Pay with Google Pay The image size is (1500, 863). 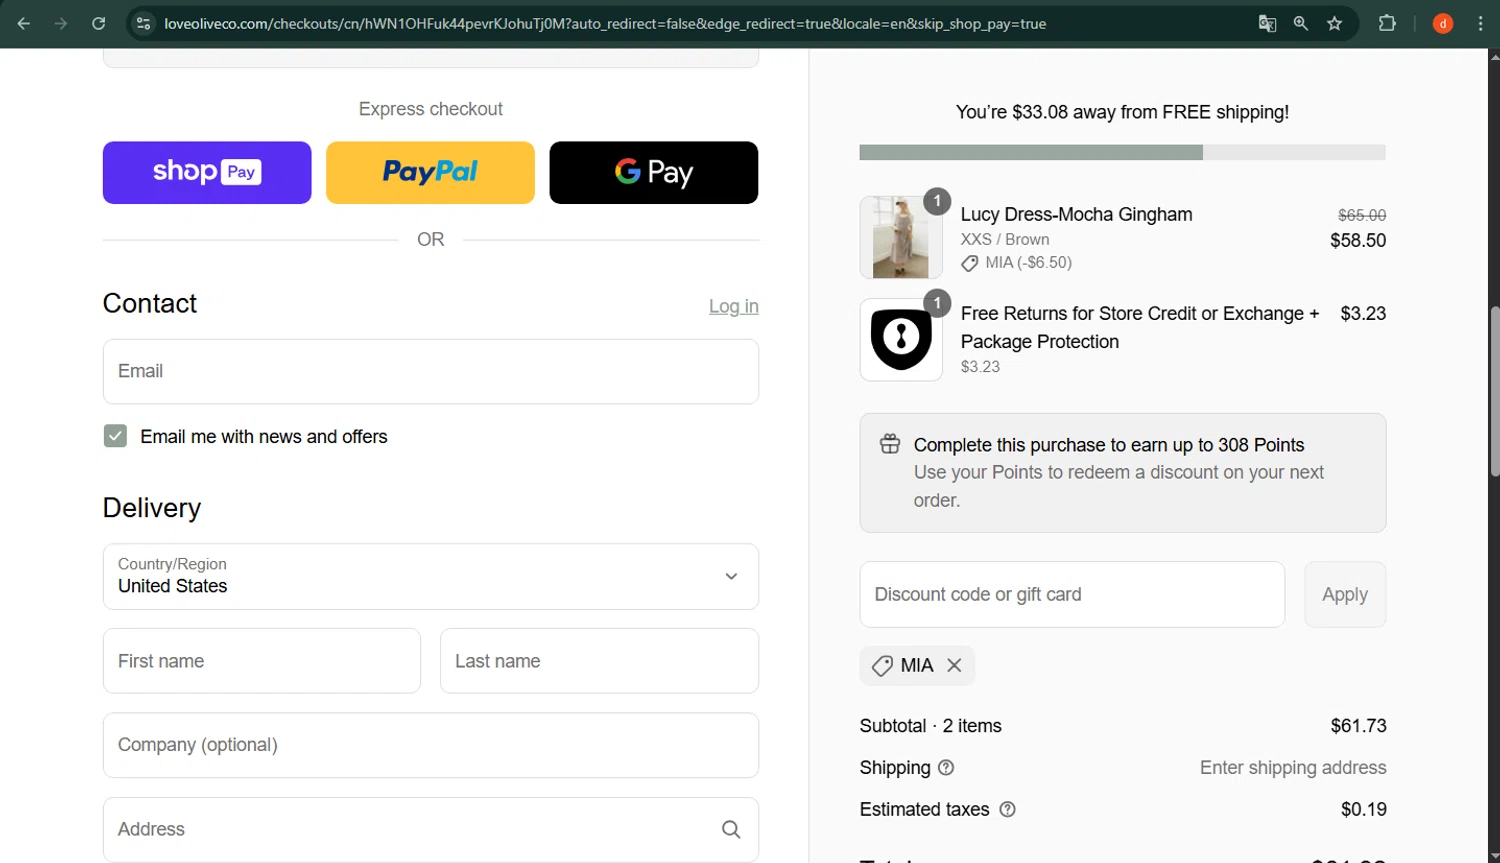point(653,172)
